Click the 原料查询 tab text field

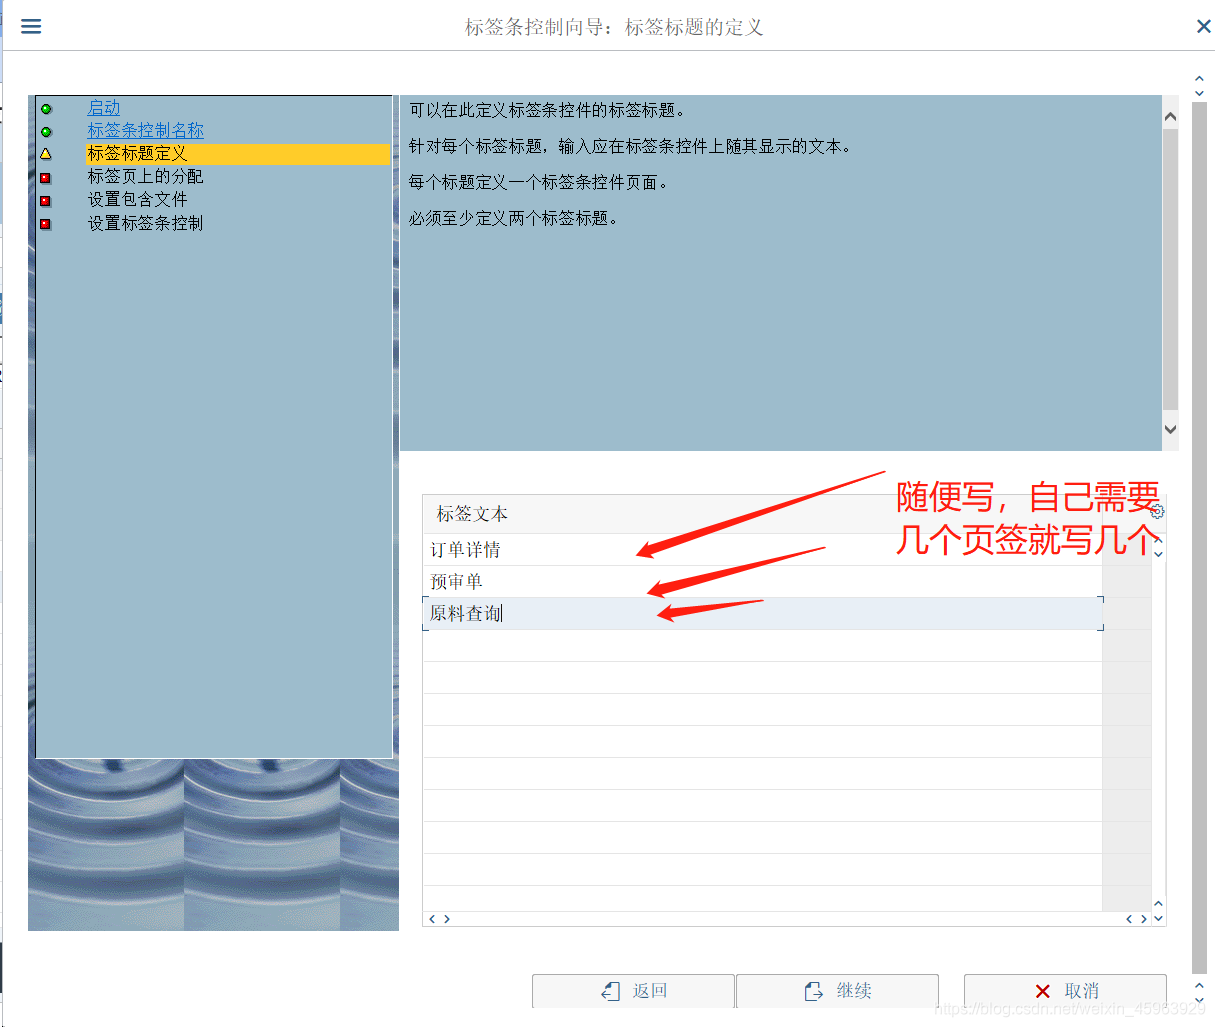point(762,614)
